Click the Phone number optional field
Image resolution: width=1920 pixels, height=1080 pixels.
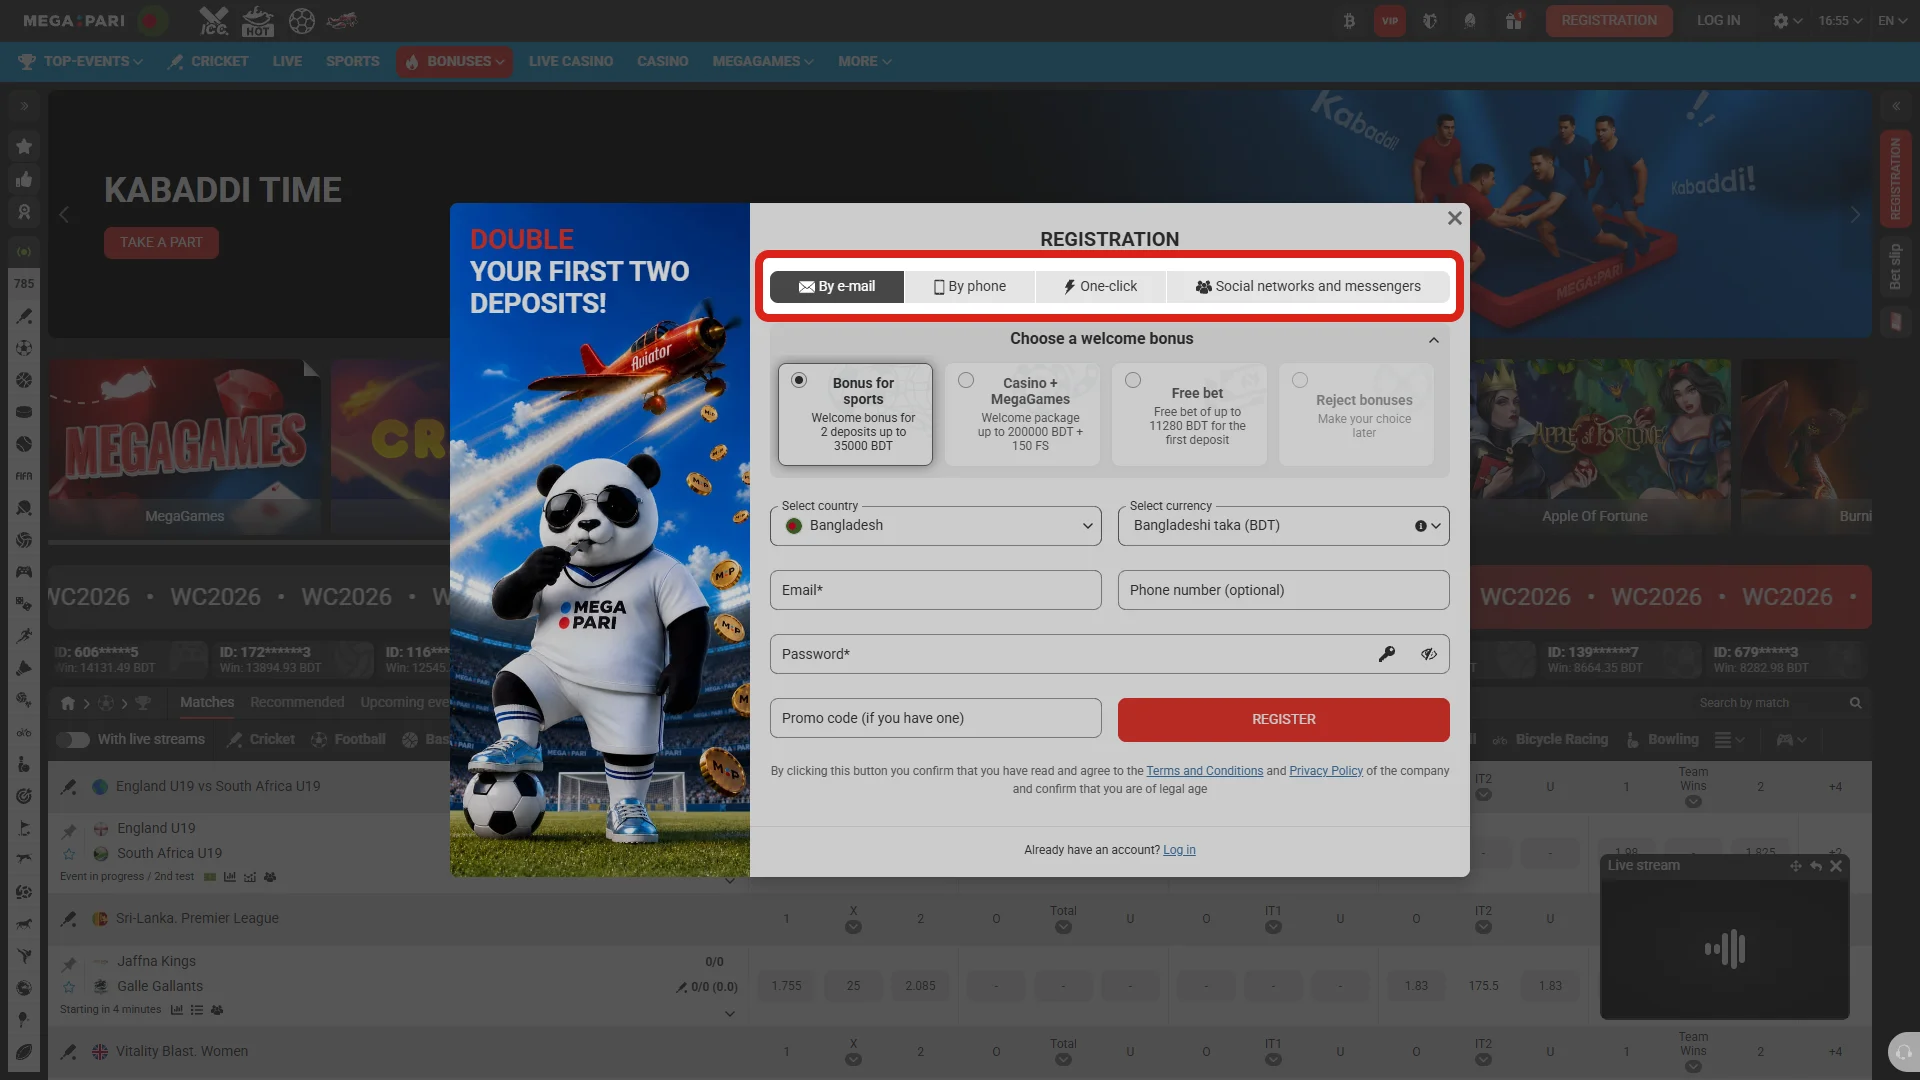(x=1284, y=590)
